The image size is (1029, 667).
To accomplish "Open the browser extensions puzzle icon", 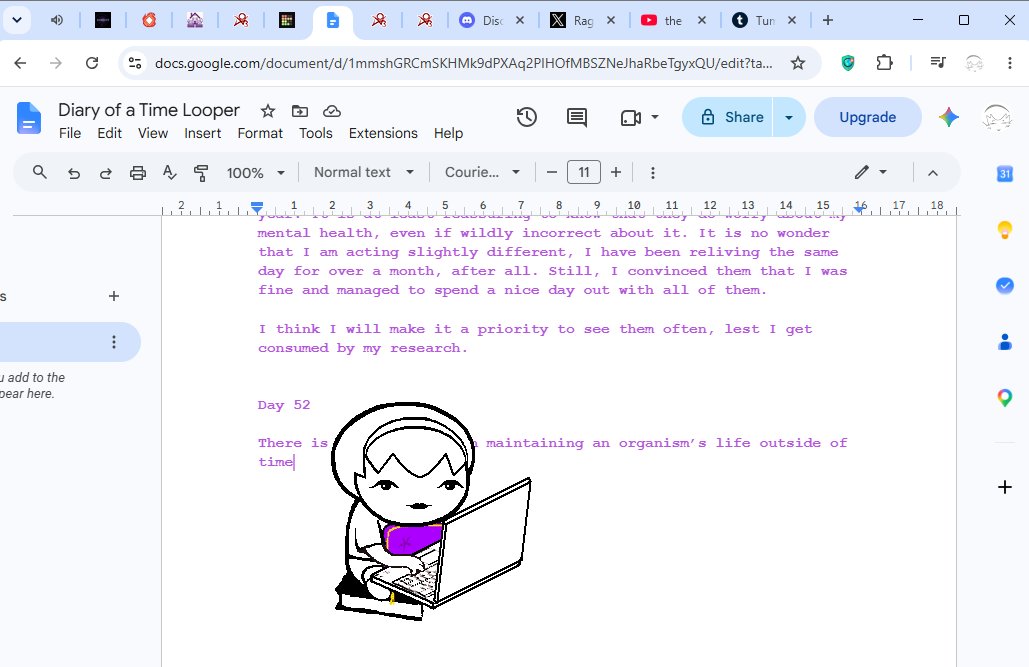I will tap(885, 63).
